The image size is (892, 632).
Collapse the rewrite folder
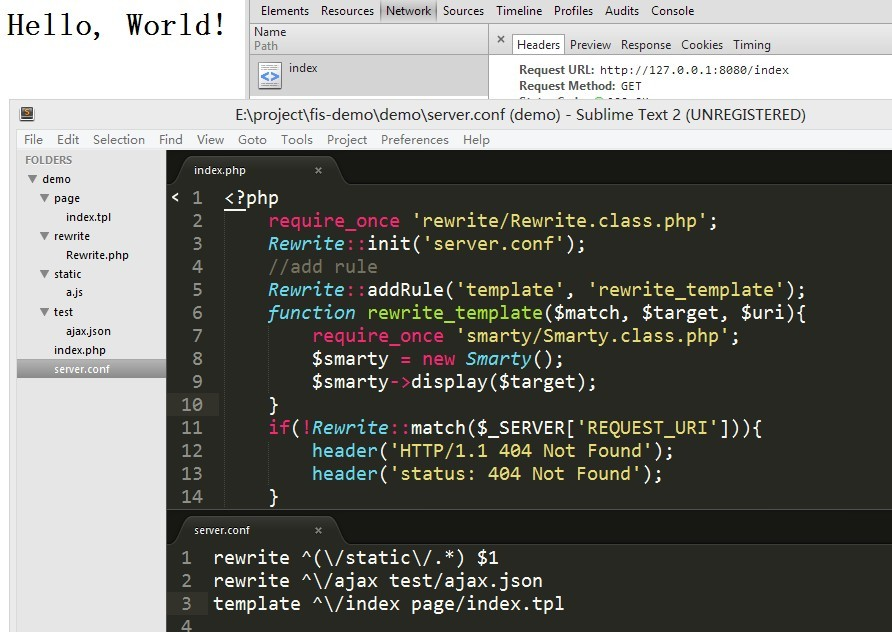point(44,236)
